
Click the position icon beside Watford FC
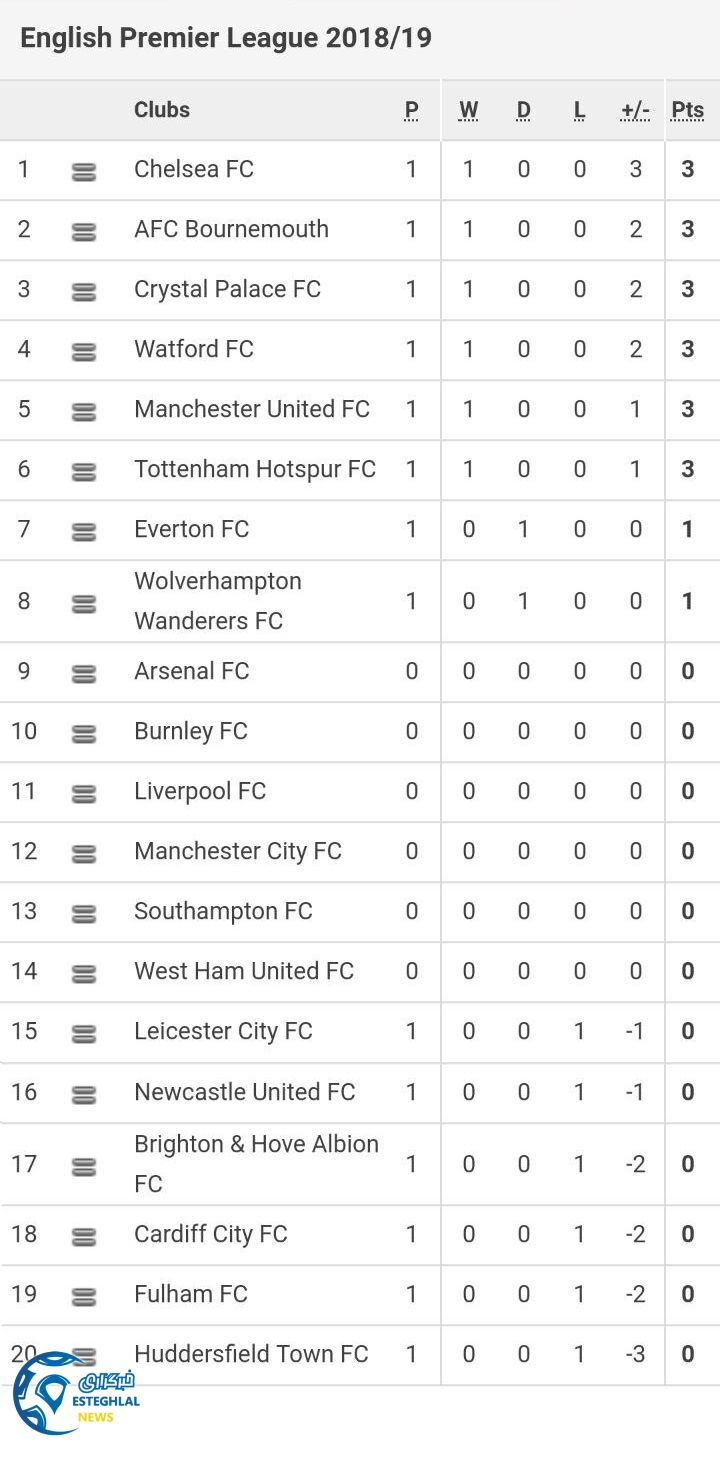(84, 352)
